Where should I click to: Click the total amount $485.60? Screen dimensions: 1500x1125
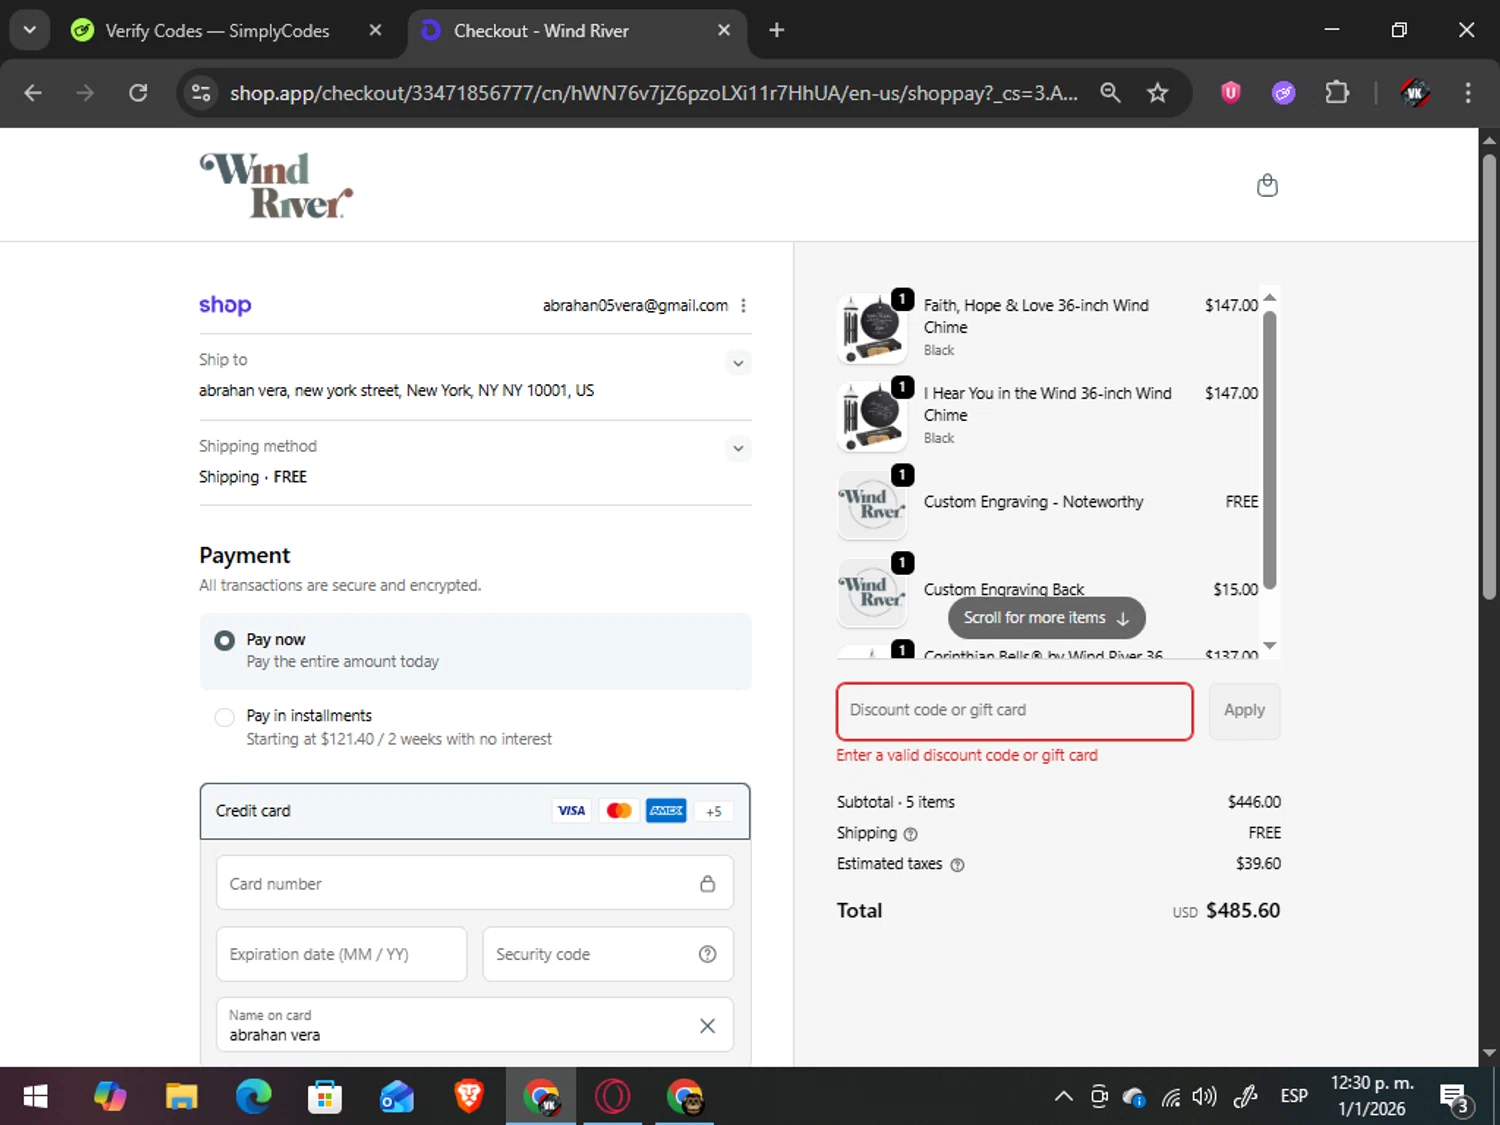[1242, 911]
